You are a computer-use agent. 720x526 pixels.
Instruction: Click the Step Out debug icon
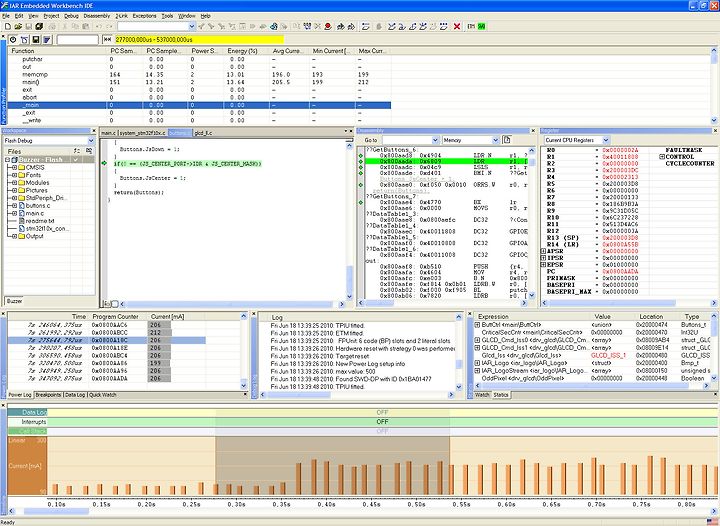[x=412, y=27]
